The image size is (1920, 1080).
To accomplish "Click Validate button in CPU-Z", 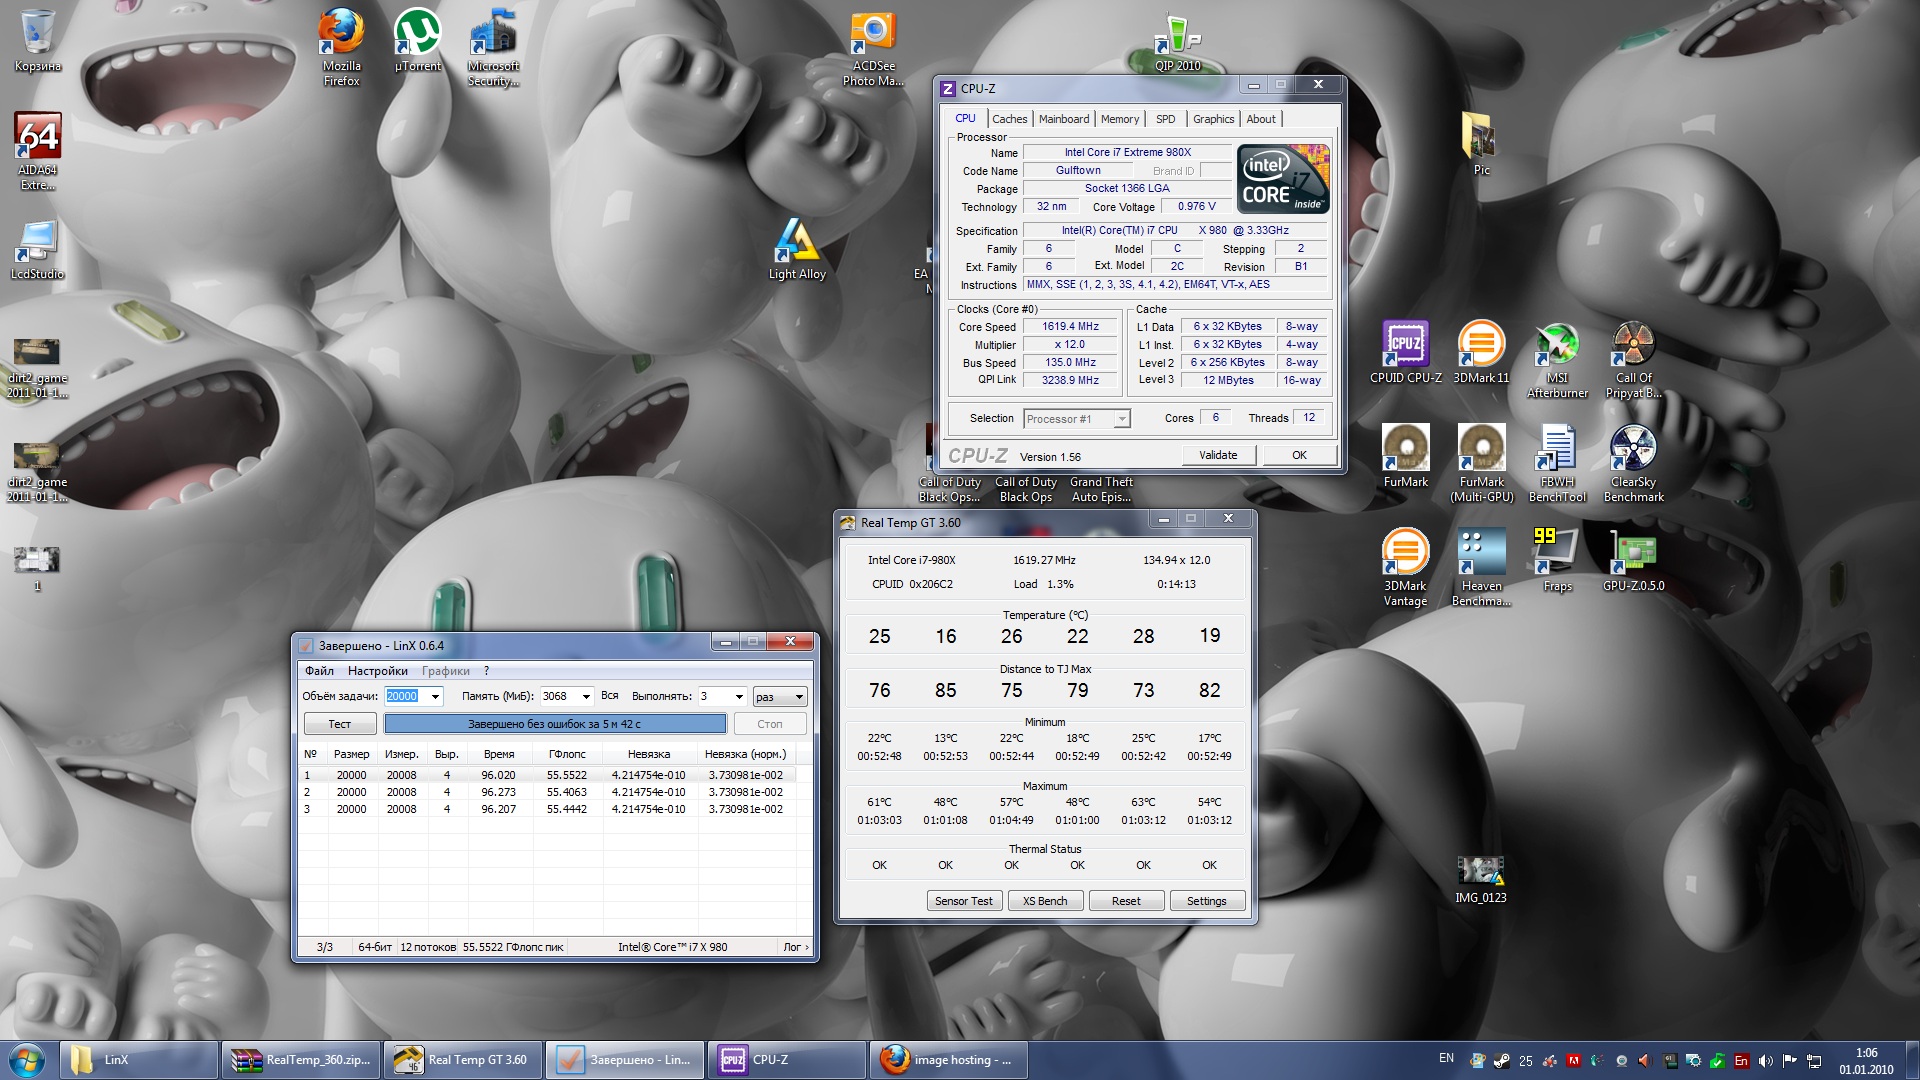I will pyautogui.click(x=1217, y=455).
